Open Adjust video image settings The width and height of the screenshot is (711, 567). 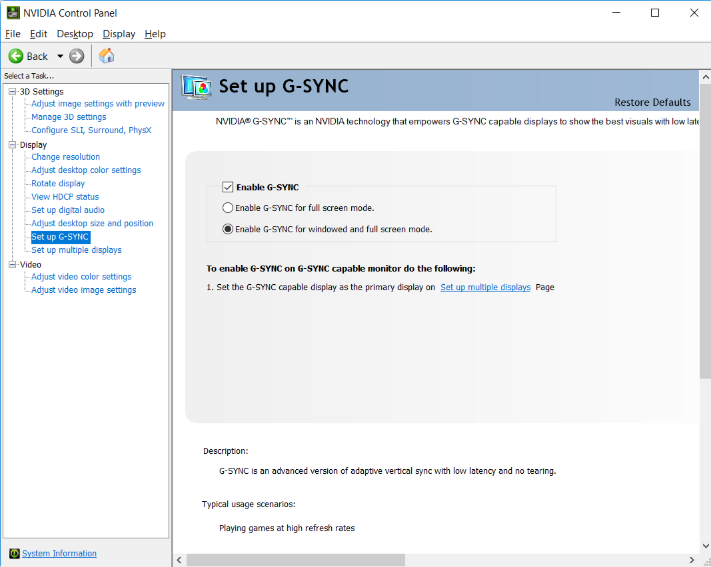point(84,290)
